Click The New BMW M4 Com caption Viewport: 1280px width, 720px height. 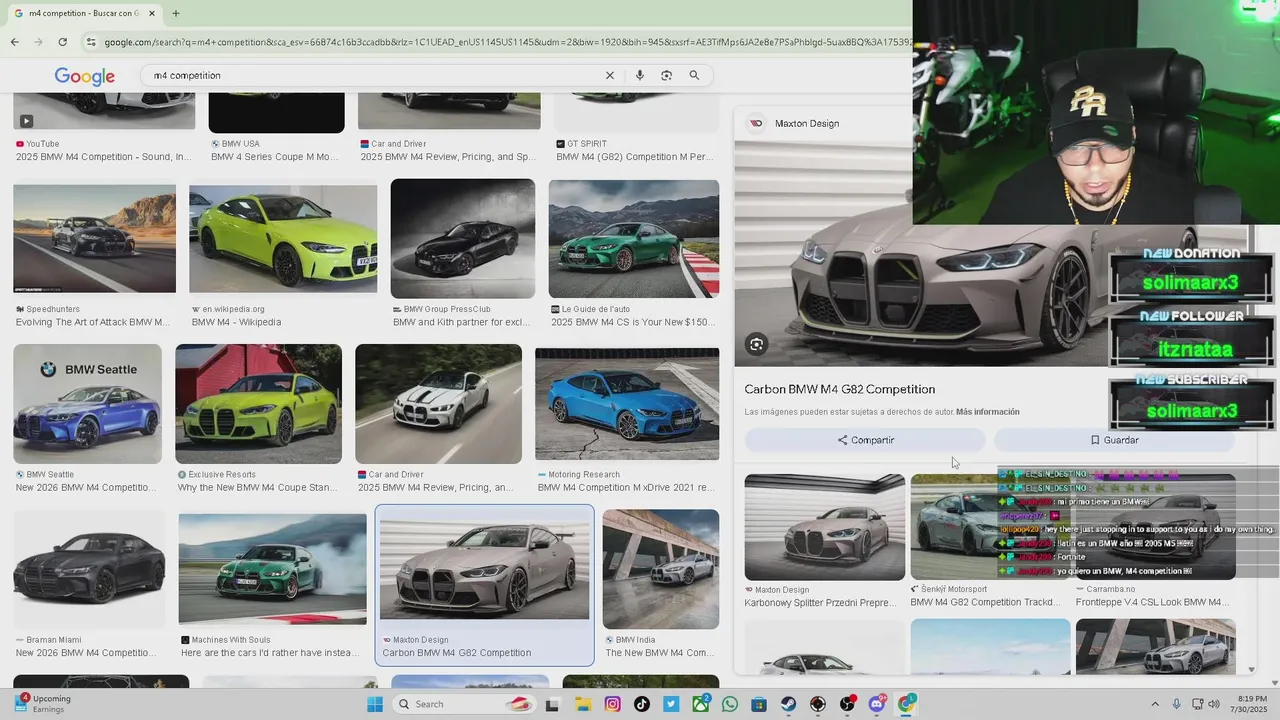(658, 653)
